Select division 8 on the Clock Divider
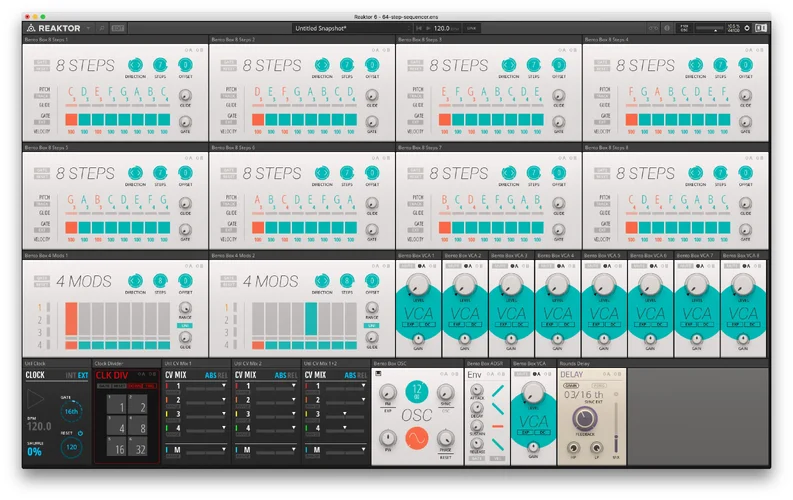Screen dimensions: 793x500 coord(138,426)
